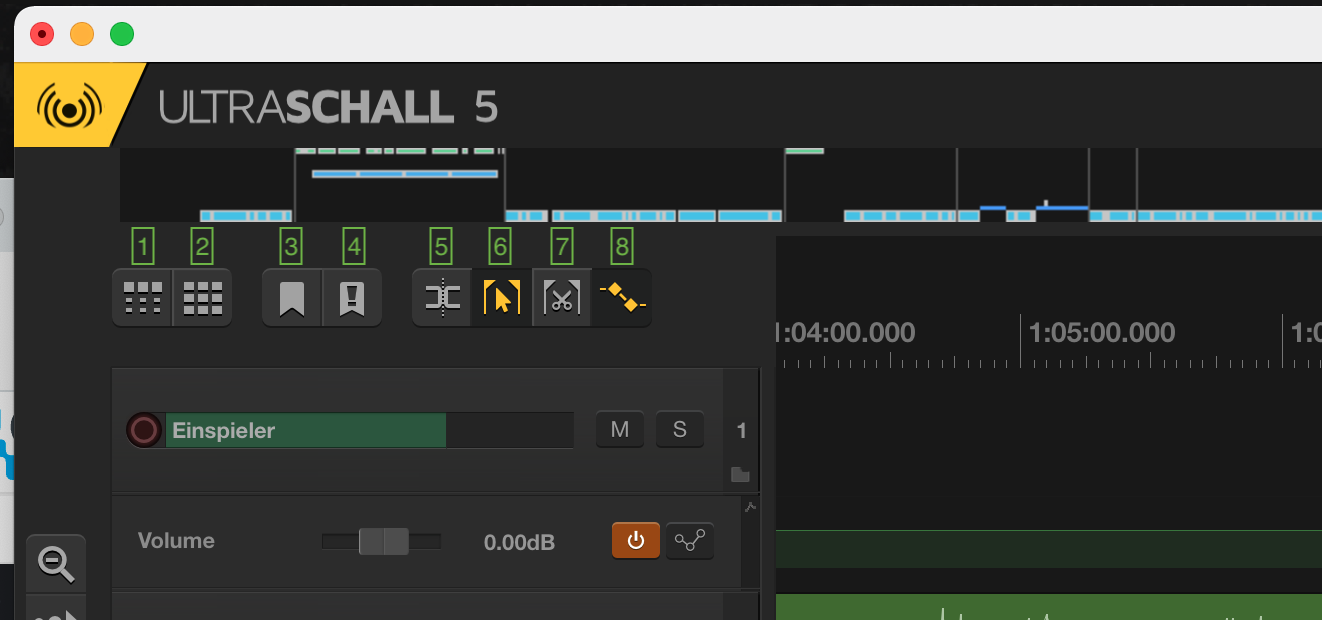Screen dimensions: 1322x620
Task: Click the folder icon on track 1
Action: pyautogui.click(x=740, y=475)
